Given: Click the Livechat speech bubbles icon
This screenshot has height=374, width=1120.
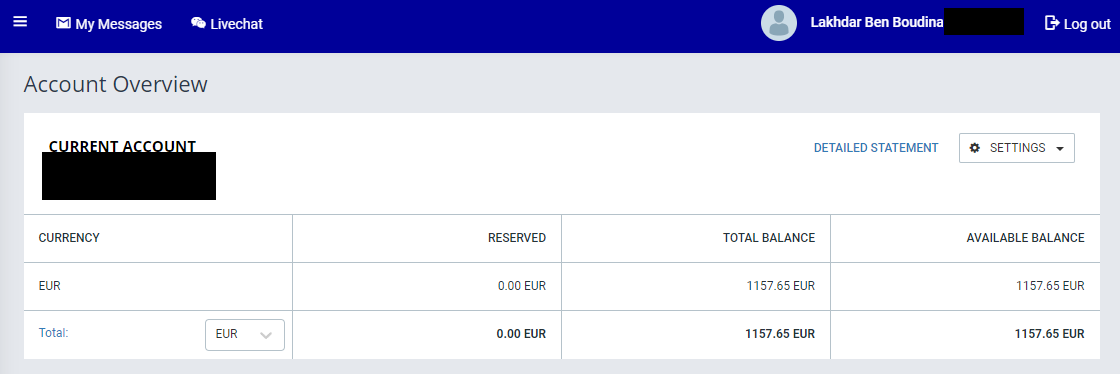Looking at the screenshot, I should coord(198,24).
